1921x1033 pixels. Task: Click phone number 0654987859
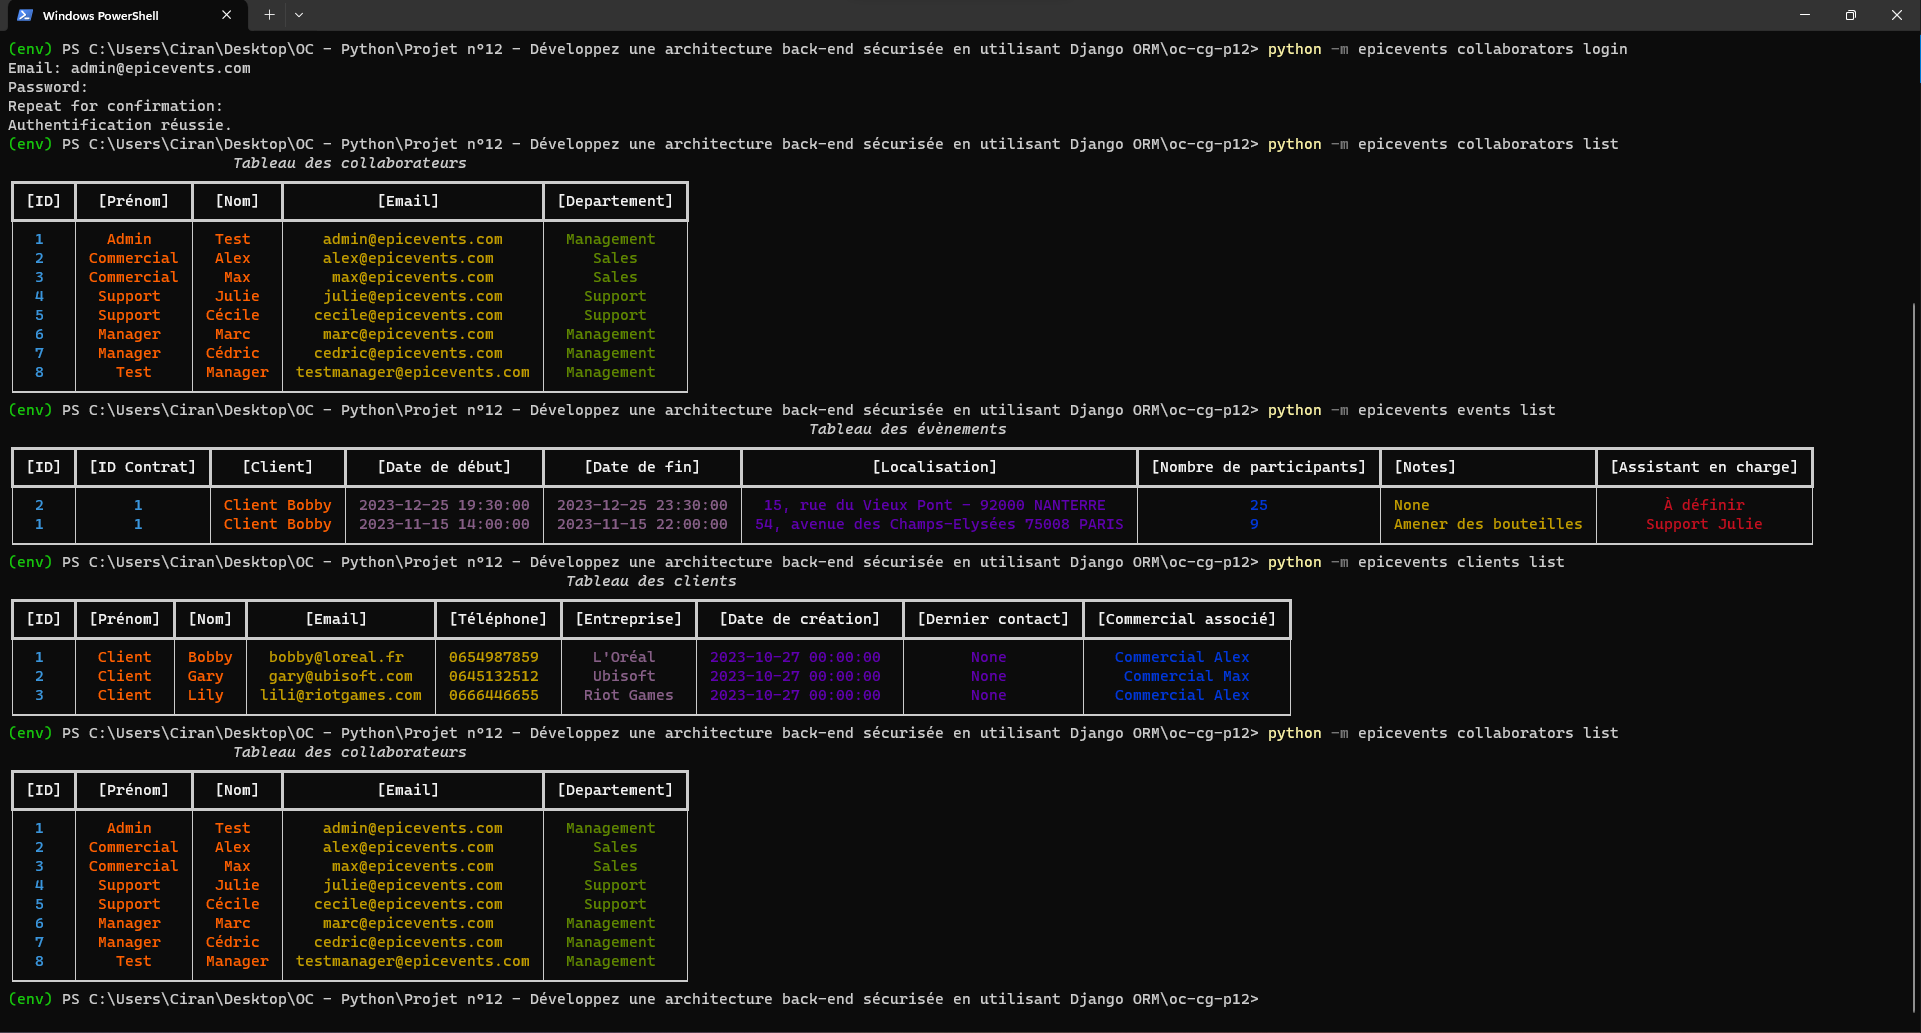494,657
